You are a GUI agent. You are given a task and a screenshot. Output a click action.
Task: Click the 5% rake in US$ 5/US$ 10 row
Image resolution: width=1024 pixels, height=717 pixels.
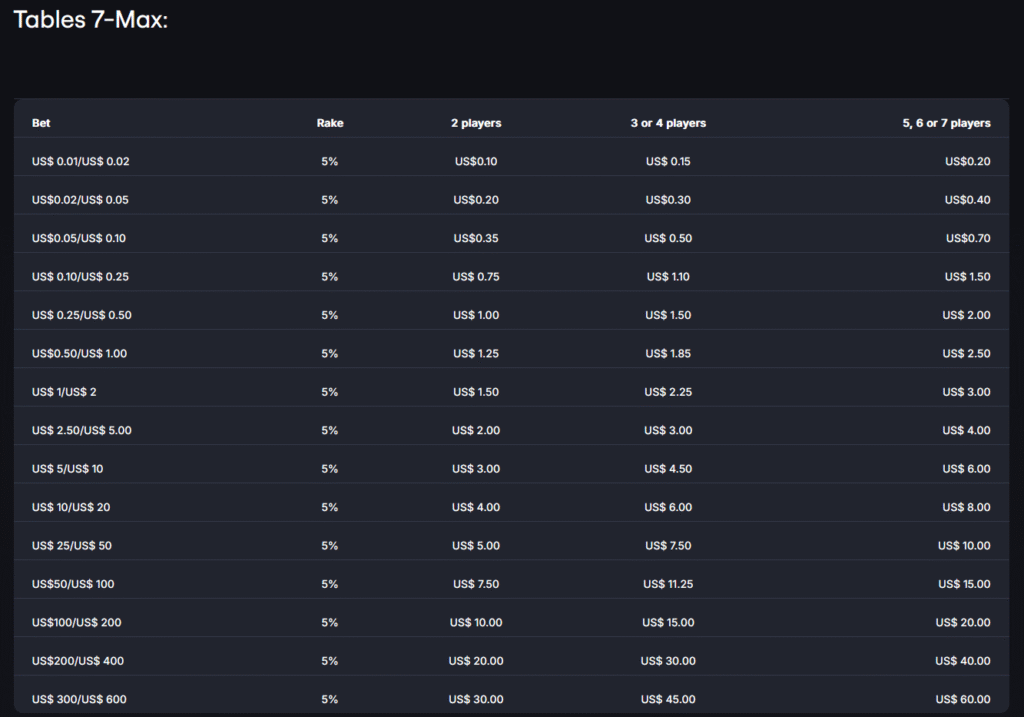pos(330,469)
